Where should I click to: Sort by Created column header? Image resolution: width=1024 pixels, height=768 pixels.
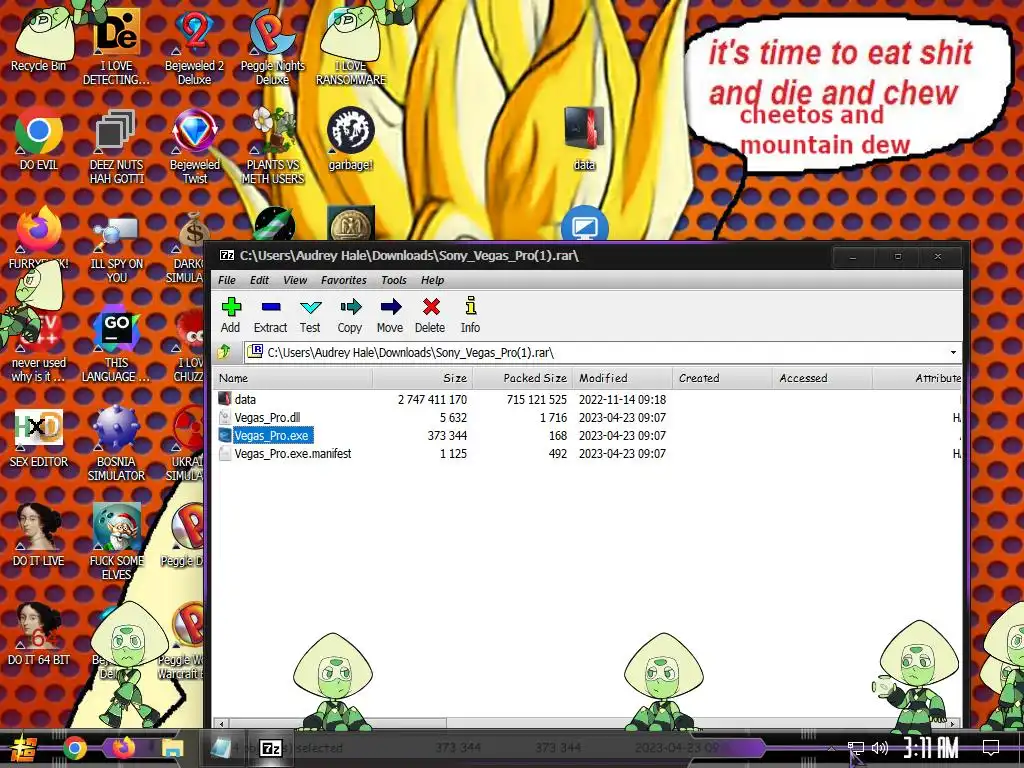722,378
